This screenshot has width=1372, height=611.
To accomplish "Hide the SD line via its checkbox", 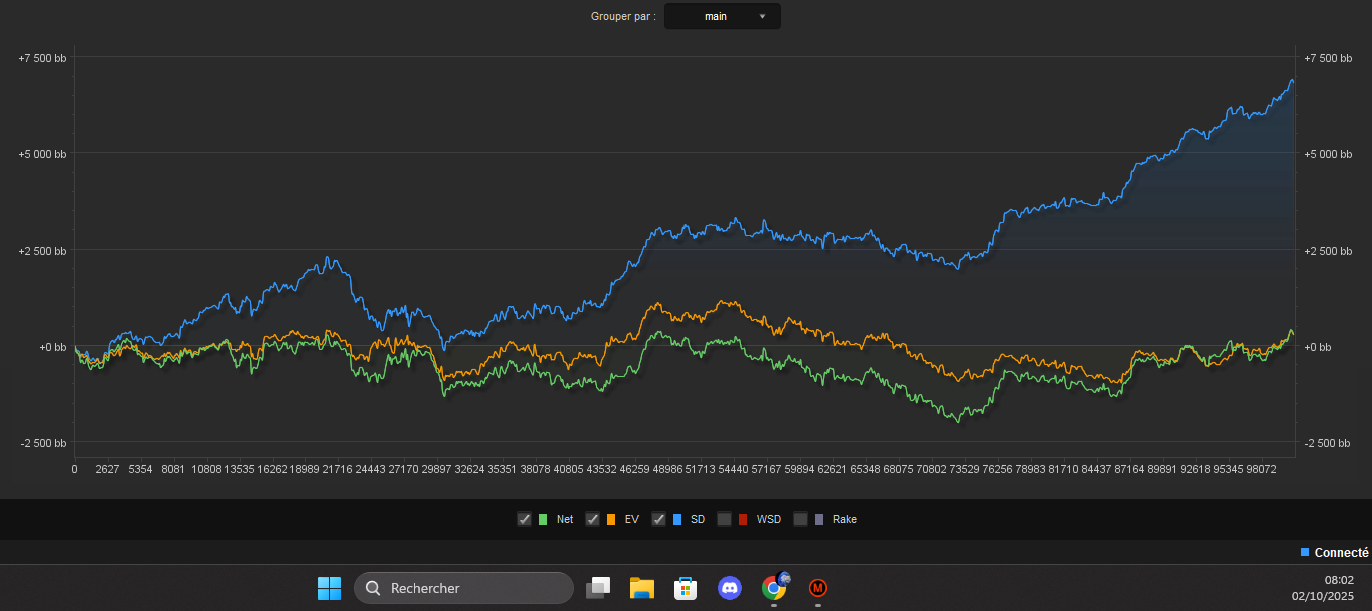I will [658, 519].
